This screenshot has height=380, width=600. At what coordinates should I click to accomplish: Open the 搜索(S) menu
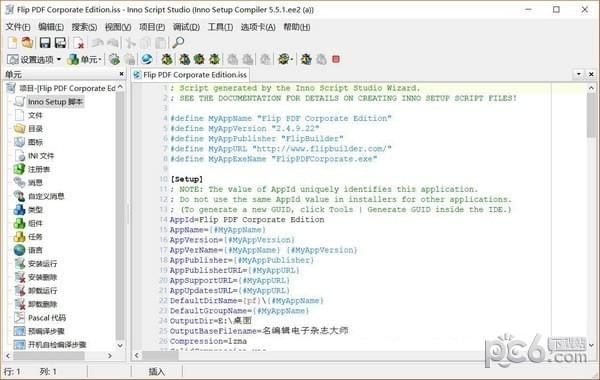click(84, 27)
